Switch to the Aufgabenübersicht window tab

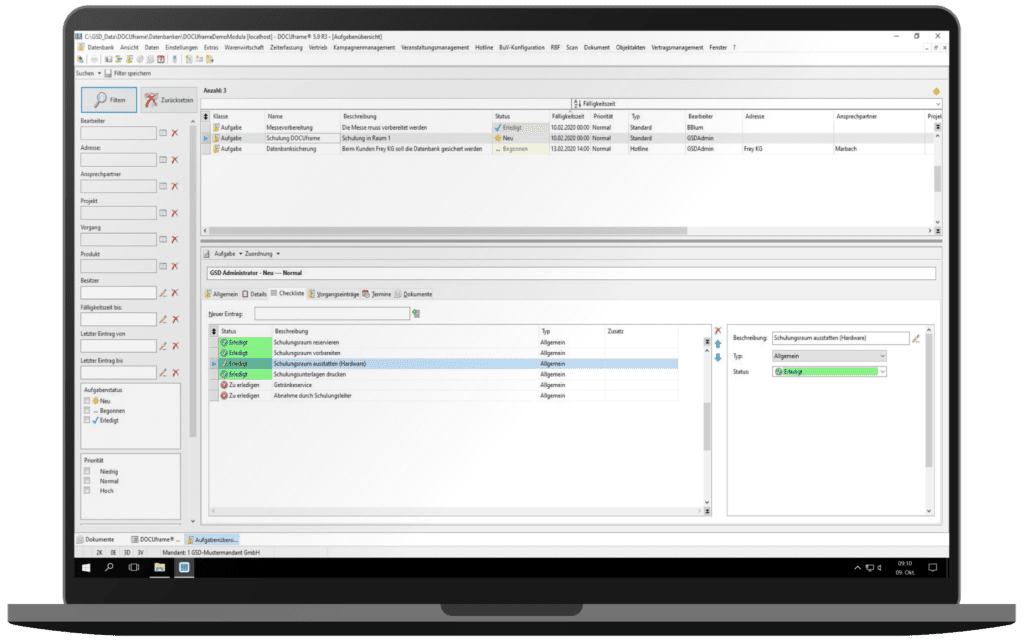pos(212,540)
